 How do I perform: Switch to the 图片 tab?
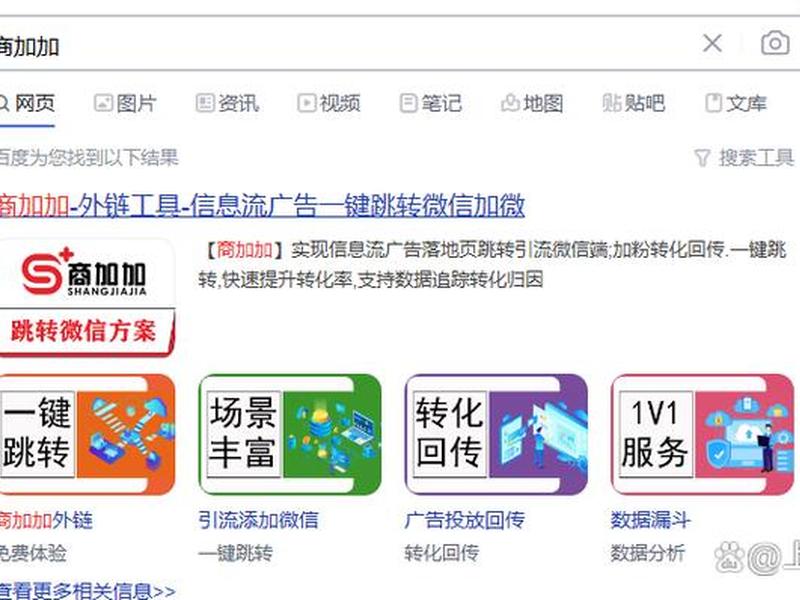tap(126, 104)
